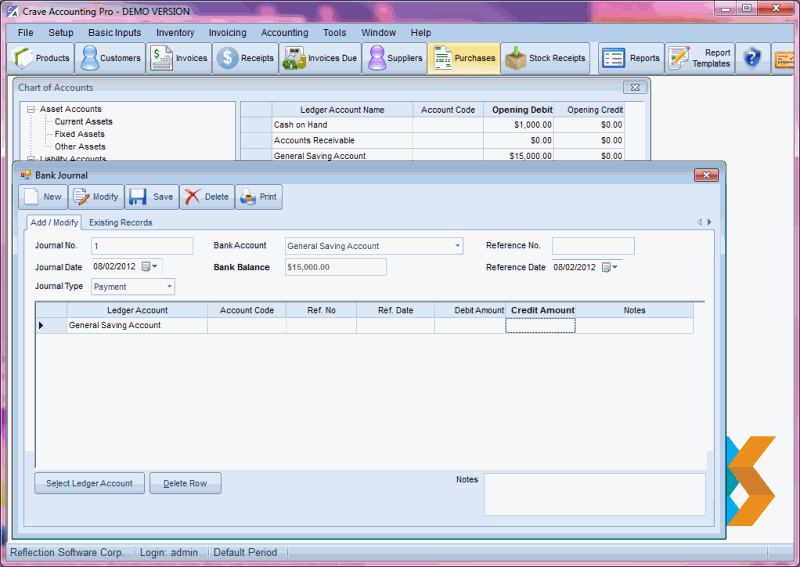Click New in Bank Journal toolbar
This screenshot has height=567, width=800.
coord(43,197)
